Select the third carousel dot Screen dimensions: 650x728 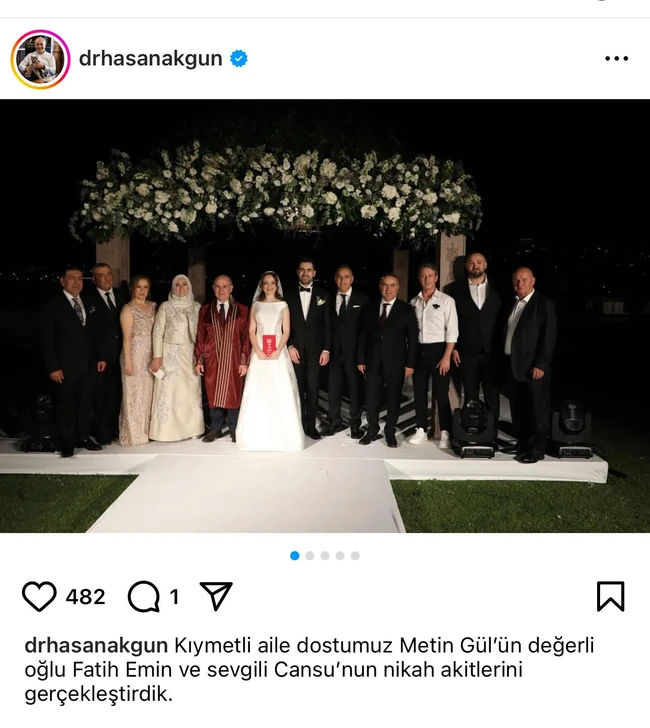click(x=325, y=556)
